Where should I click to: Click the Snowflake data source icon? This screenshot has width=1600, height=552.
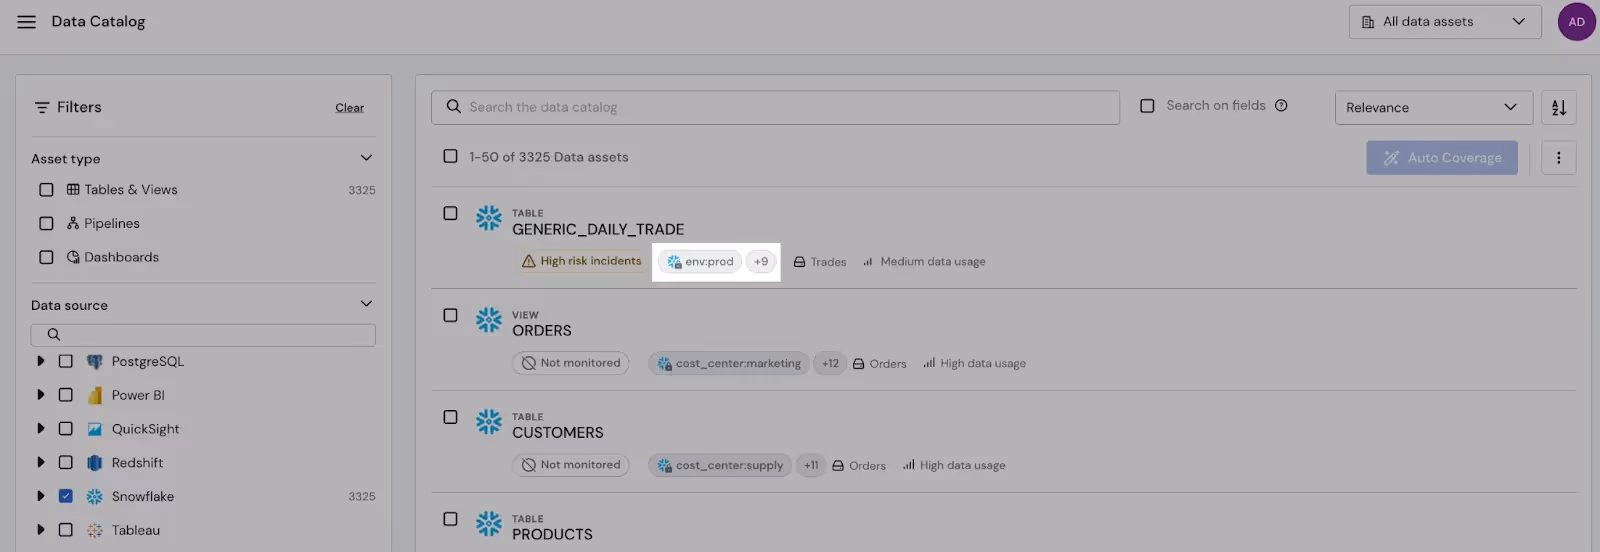coord(95,497)
